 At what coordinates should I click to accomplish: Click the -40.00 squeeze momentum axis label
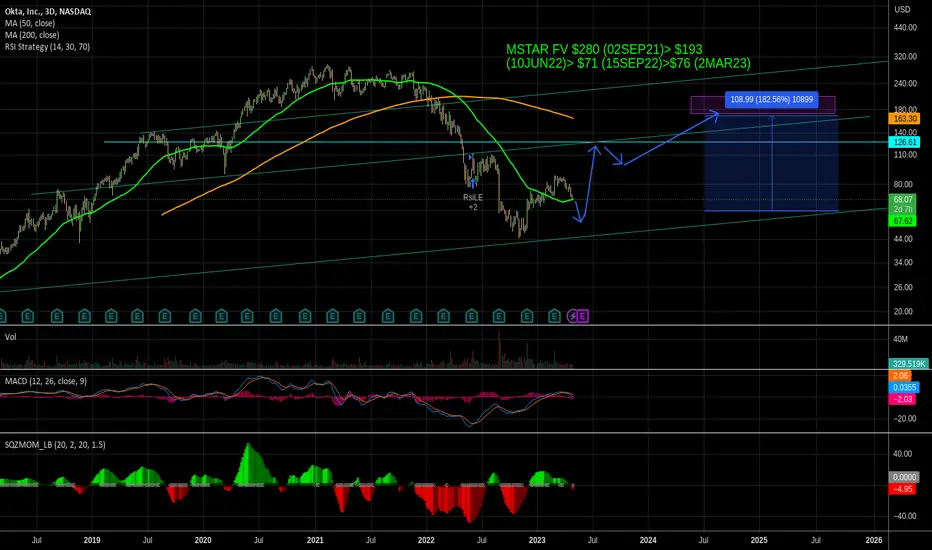905,516
